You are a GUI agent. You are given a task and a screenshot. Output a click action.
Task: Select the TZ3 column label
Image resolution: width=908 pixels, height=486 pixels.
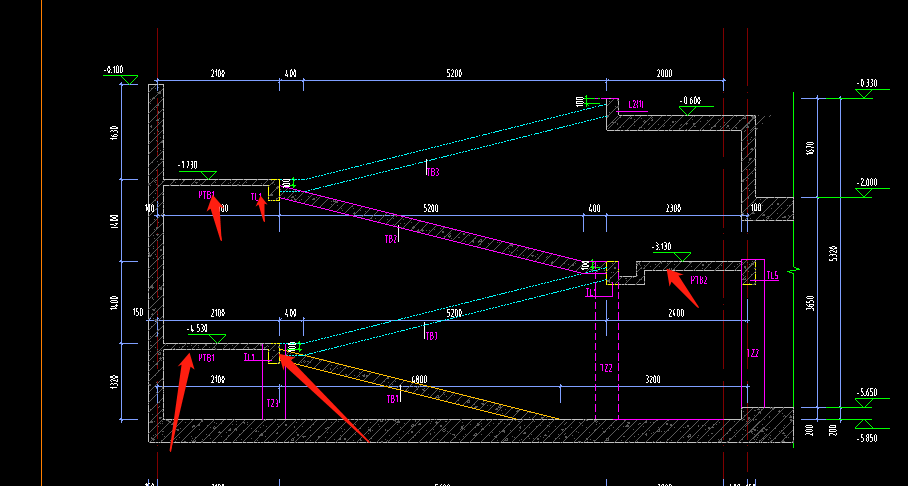[x=272, y=403]
